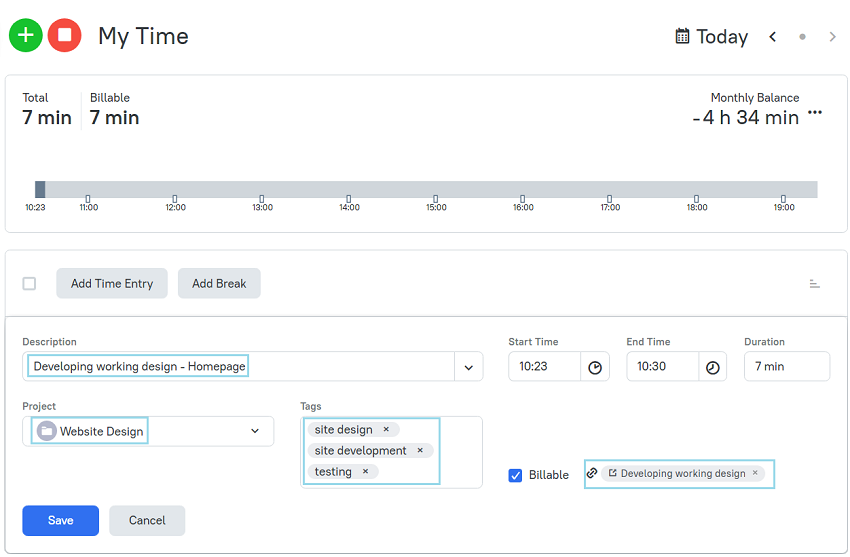The image size is (850, 557).
Task: Remove the site design tag
Action: (386, 429)
